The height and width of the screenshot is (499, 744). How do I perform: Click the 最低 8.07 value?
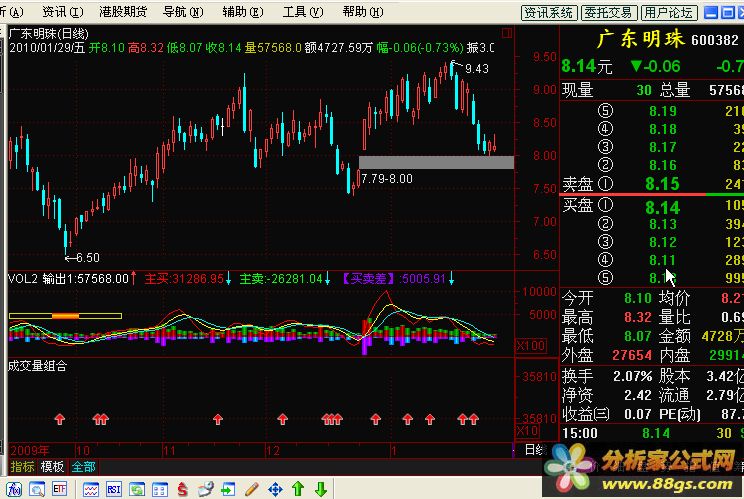point(638,336)
